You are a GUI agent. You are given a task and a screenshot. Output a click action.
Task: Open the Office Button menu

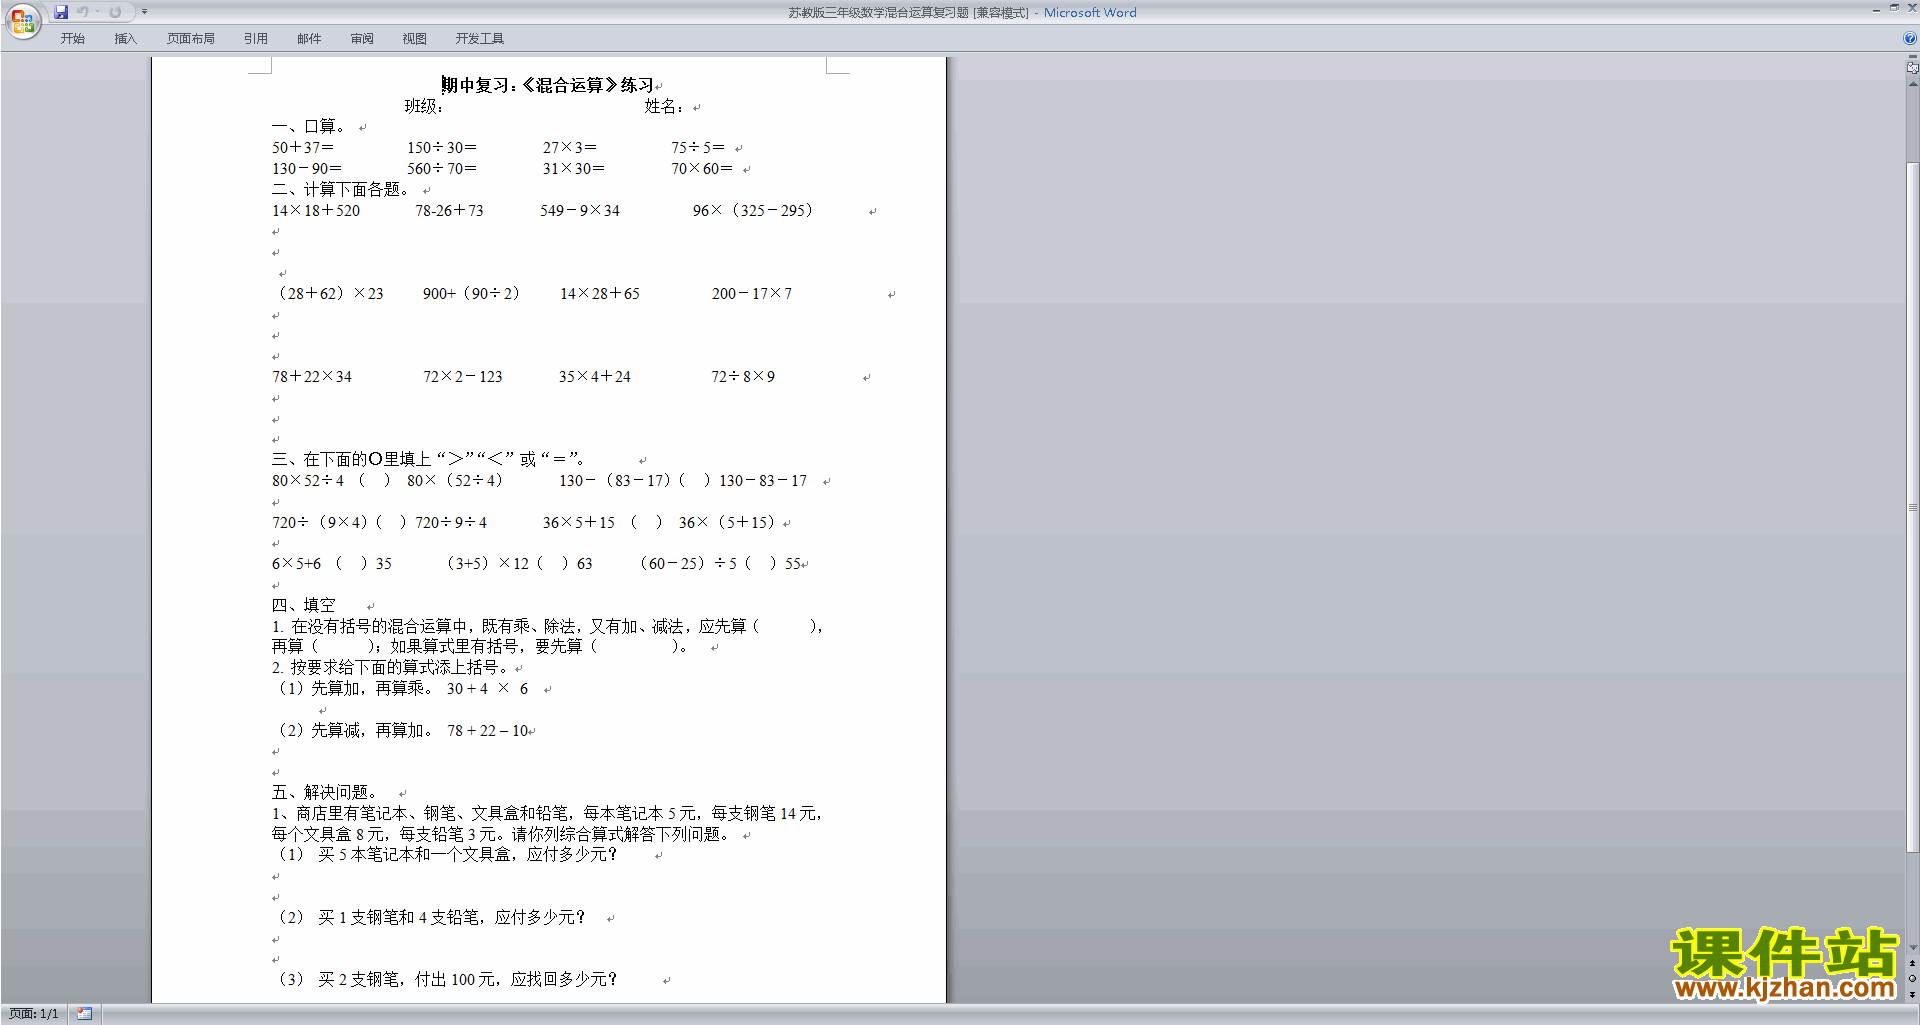(22, 21)
